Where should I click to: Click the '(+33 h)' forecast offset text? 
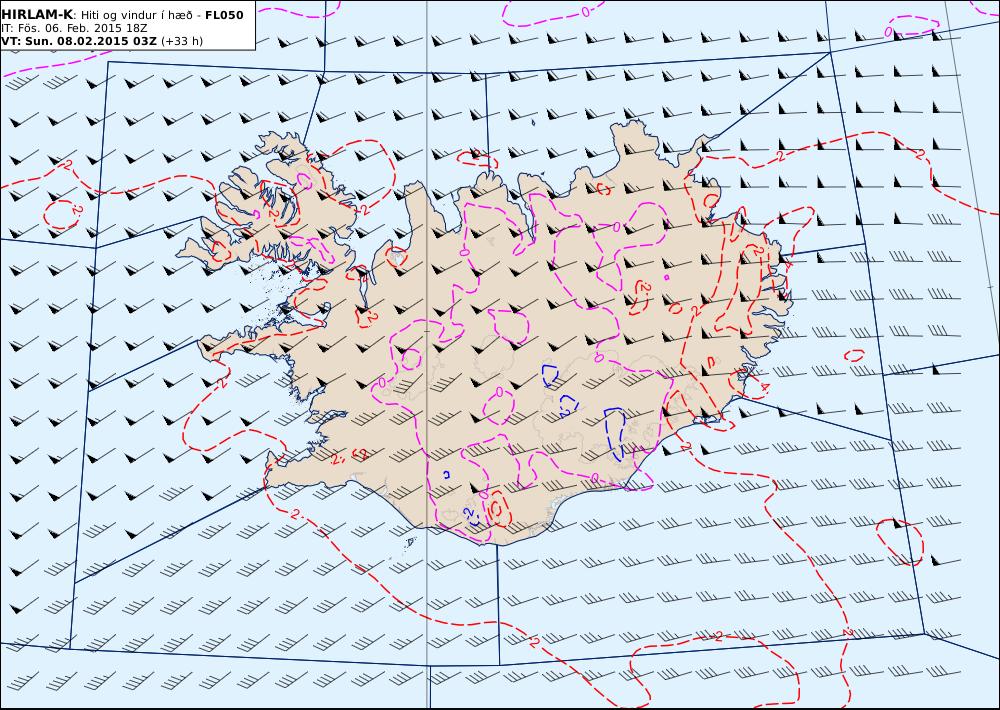tap(182, 41)
